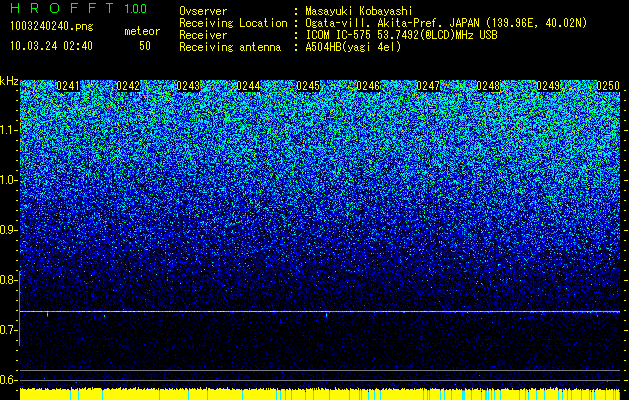
Task: Click the 0.7 frequency axis label
Action: click(x=8, y=330)
